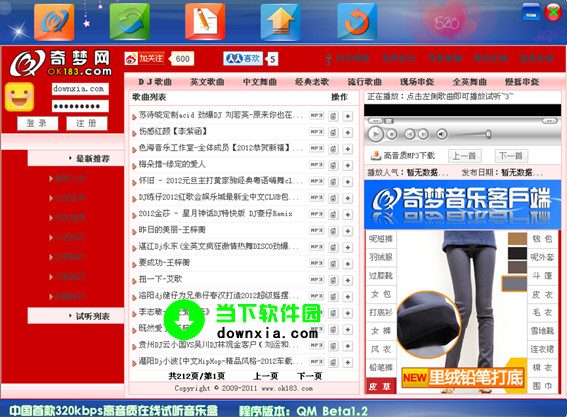Click the username field showing downxia.com

coord(80,89)
